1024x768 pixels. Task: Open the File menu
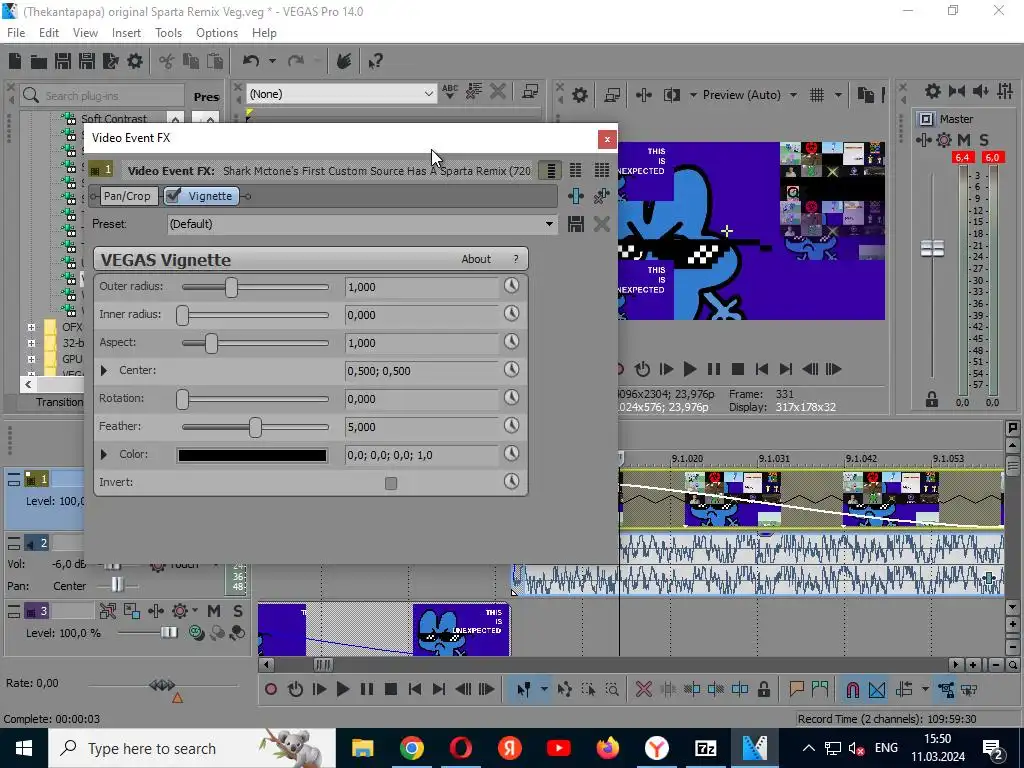[16, 33]
